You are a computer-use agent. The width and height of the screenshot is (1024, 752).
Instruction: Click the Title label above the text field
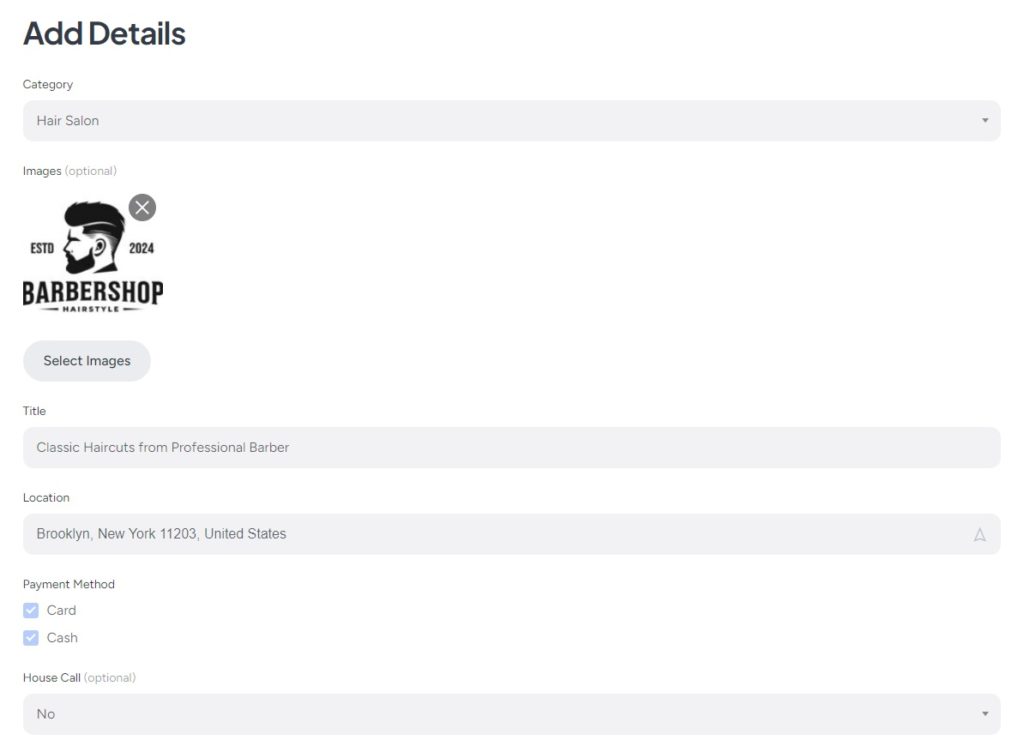(x=34, y=410)
